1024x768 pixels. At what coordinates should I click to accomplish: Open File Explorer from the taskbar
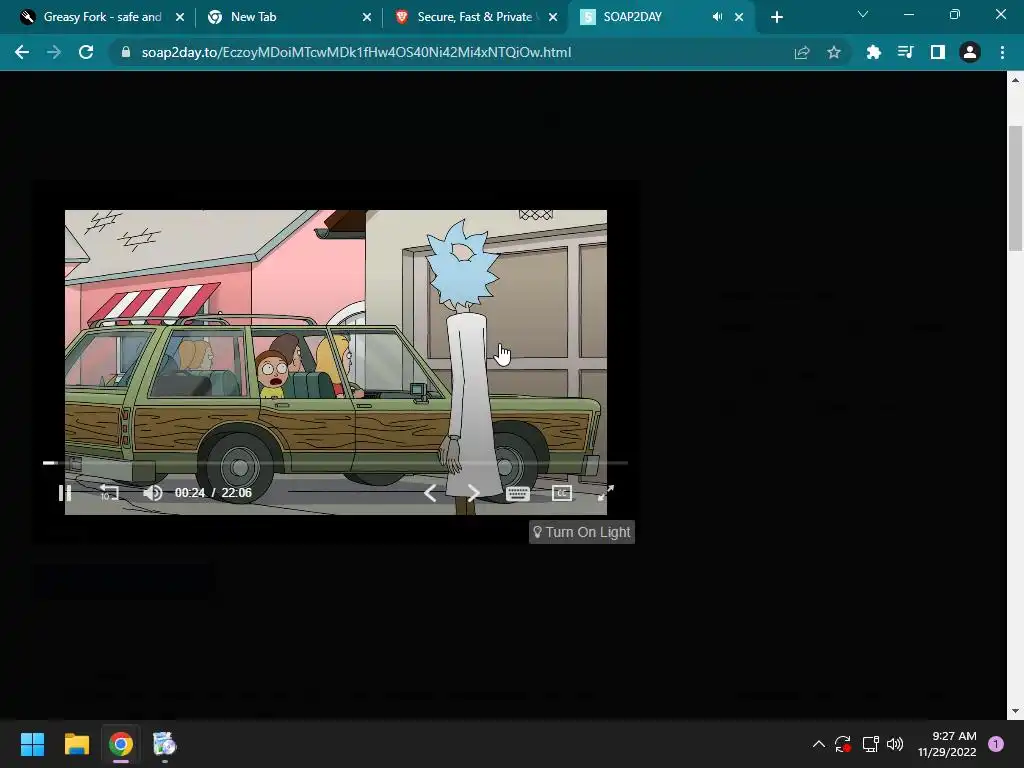click(x=76, y=744)
